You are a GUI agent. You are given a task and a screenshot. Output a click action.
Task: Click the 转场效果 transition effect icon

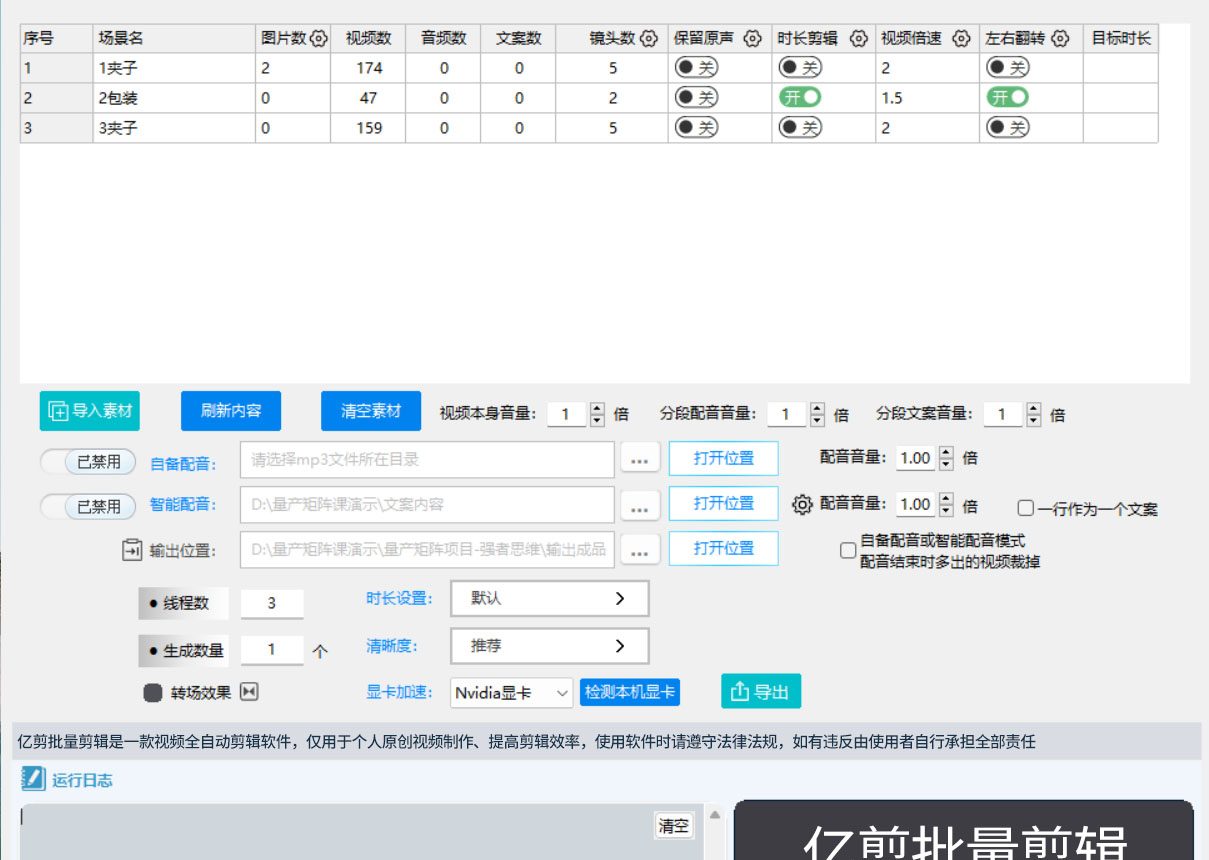point(250,690)
